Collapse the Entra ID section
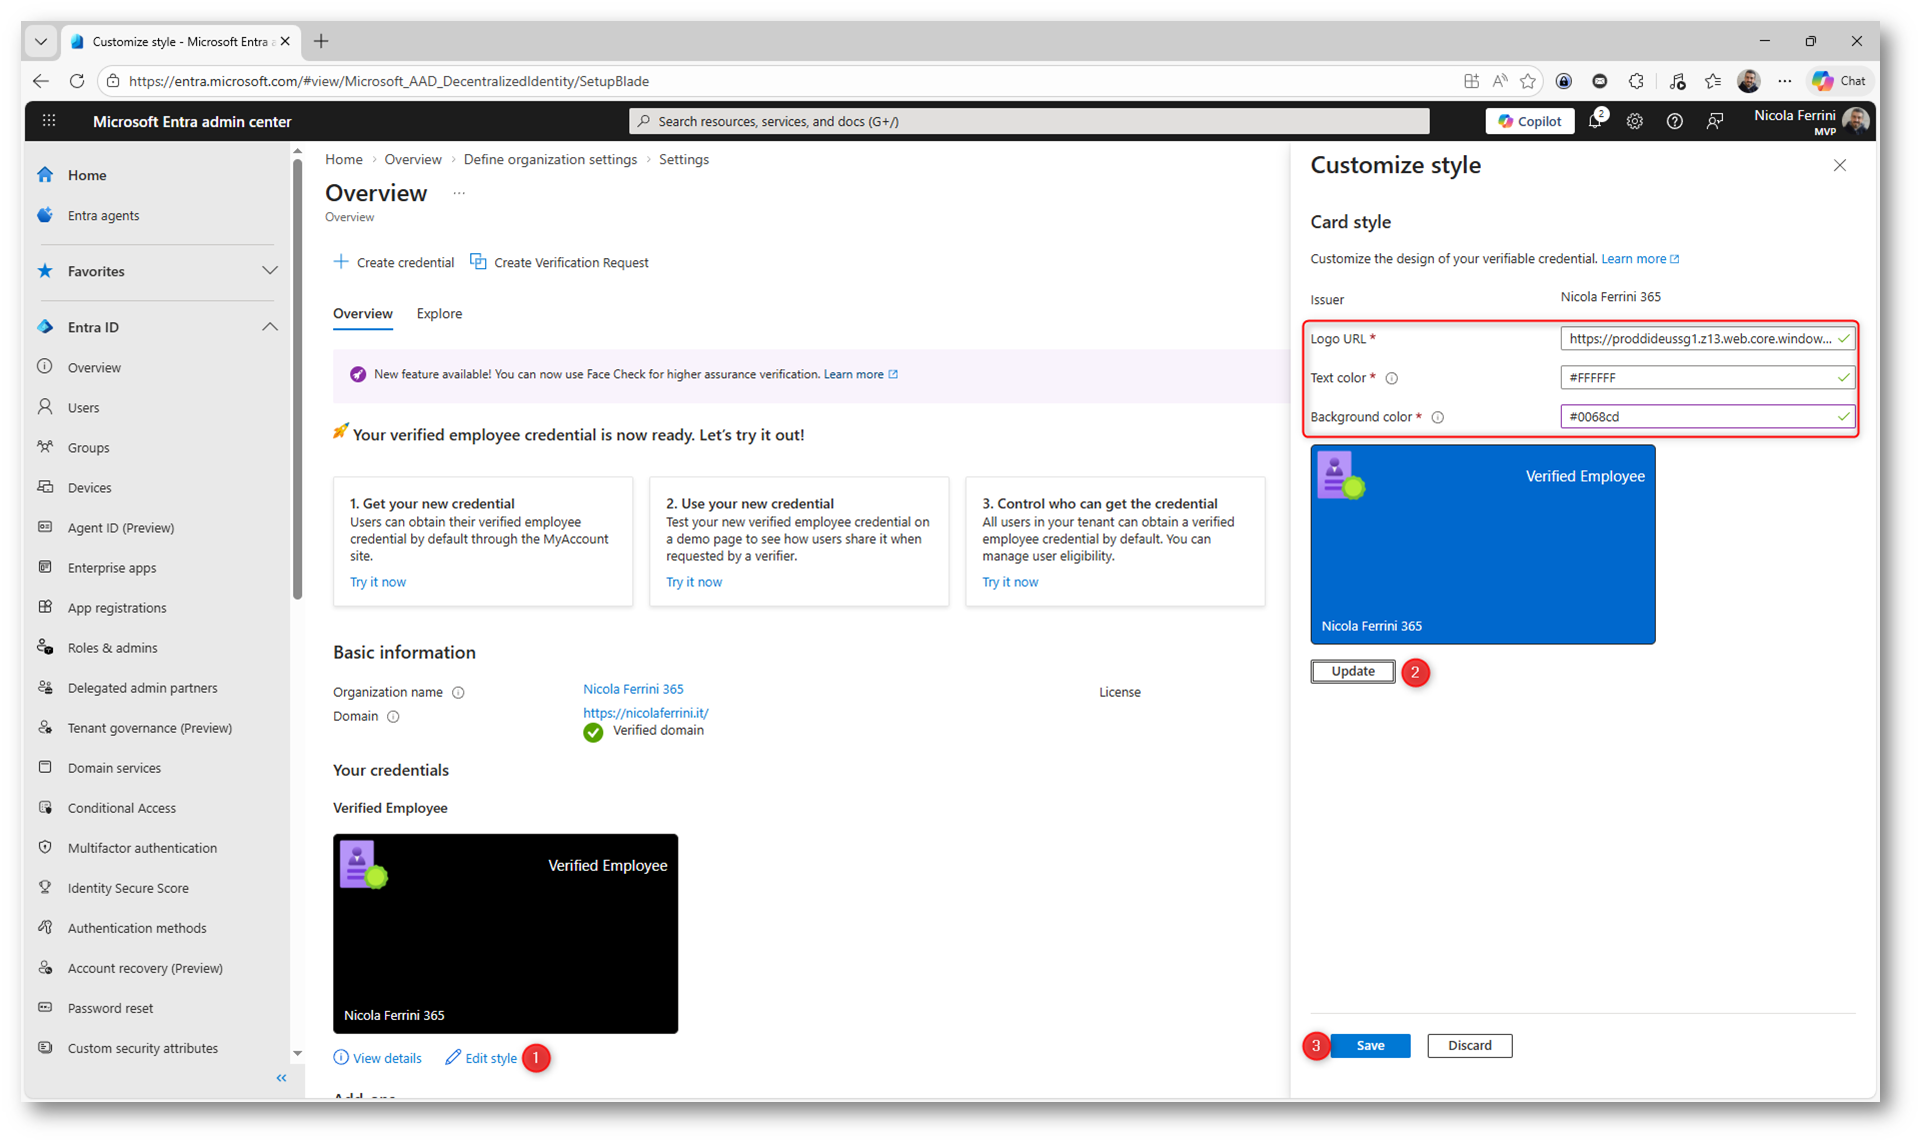The height and width of the screenshot is (1144, 1922). pos(270,327)
